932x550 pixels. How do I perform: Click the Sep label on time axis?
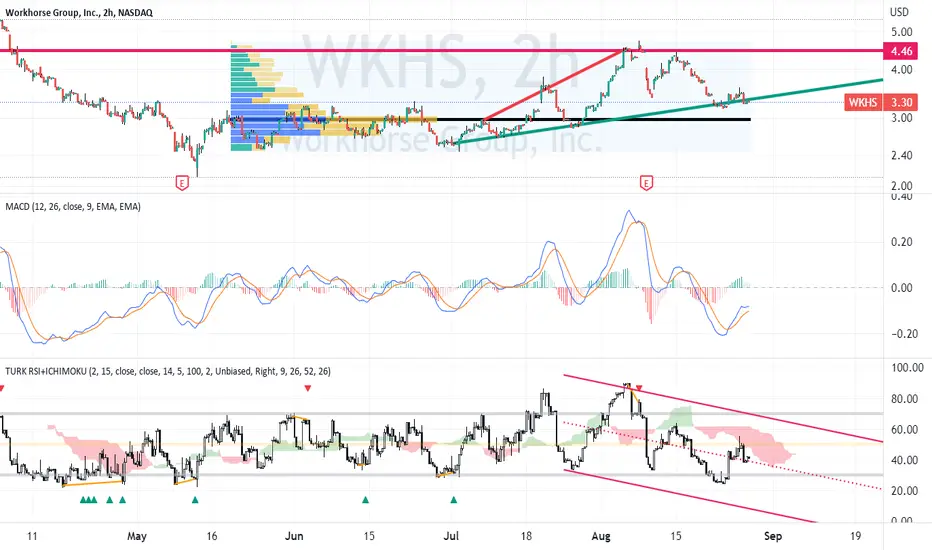pyautogui.click(x=773, y=536)
